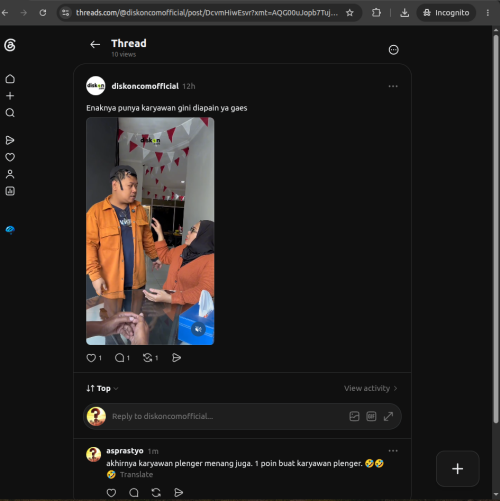Viewport: 500px width, 501px height.
Task: Open replies on diskoncomofficial post
Action: pyautogui.click(x=119, y=358)
